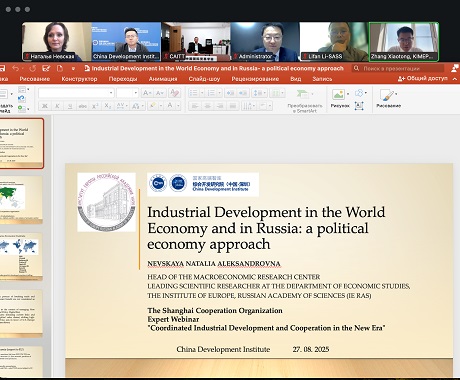460x380 pixels.
Task: Toggle superscript formatting
Action: [x=95, y=106]
